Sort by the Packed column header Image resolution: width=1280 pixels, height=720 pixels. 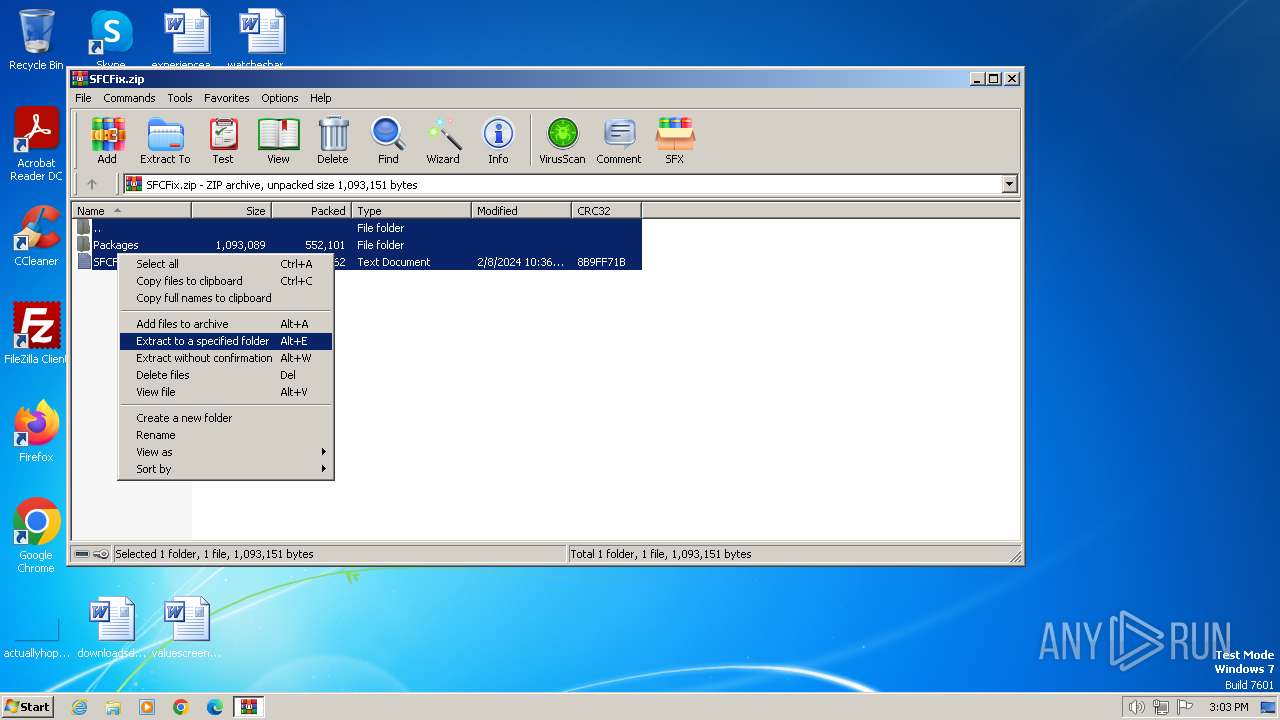[x=312, y=211]
